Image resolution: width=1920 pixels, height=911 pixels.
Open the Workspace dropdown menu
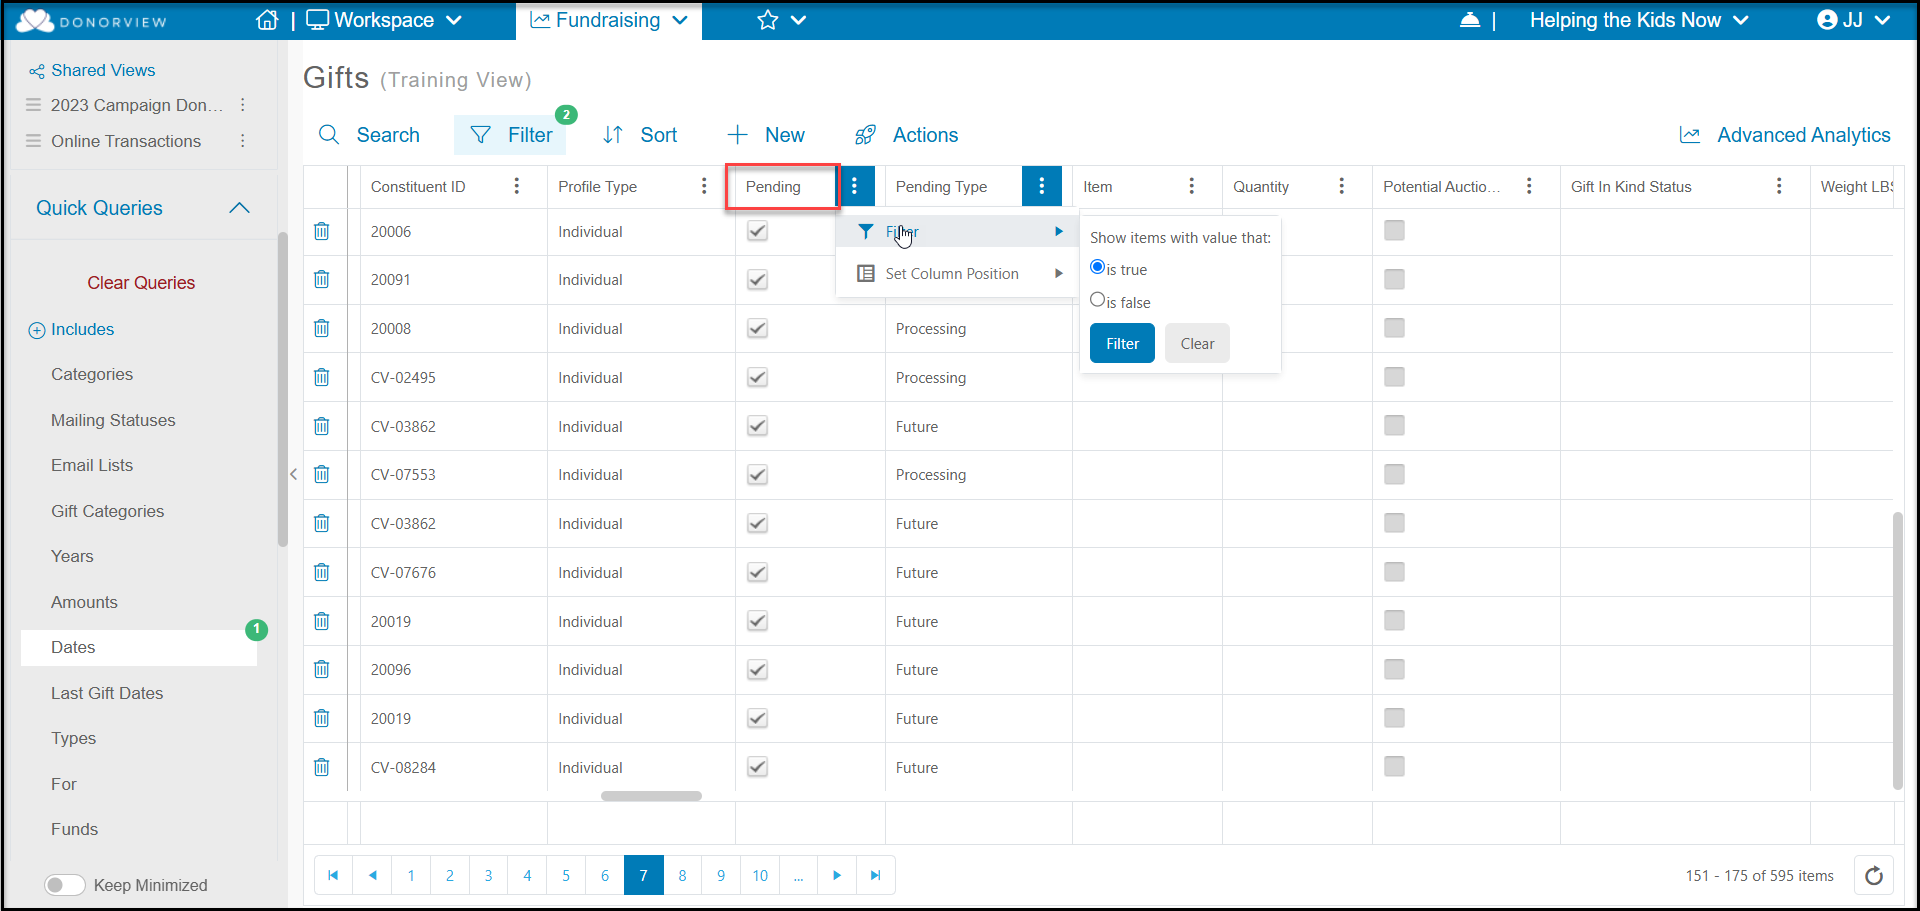384,20
